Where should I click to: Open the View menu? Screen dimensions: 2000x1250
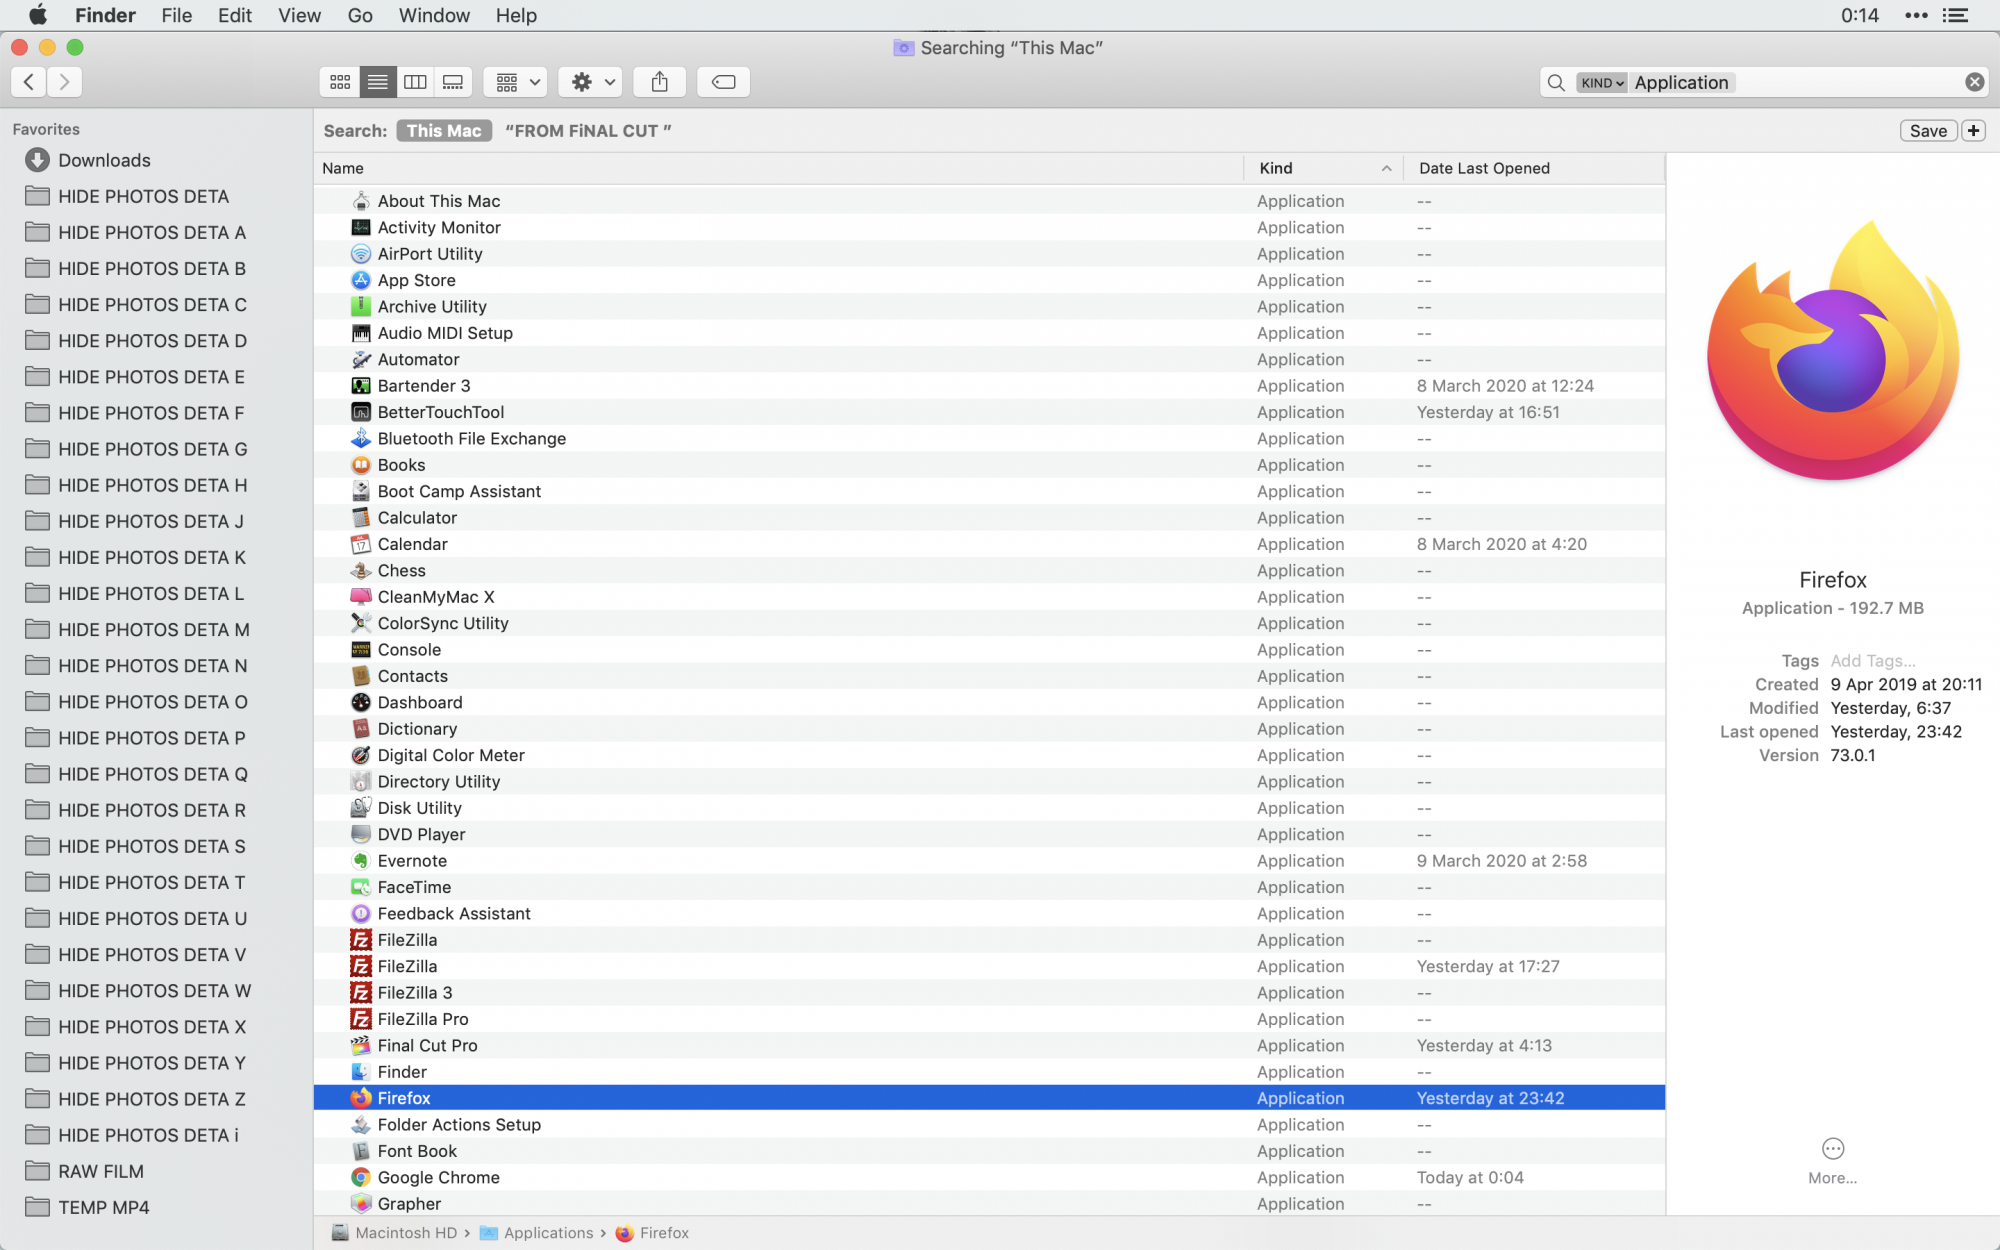tap(299, 15)
